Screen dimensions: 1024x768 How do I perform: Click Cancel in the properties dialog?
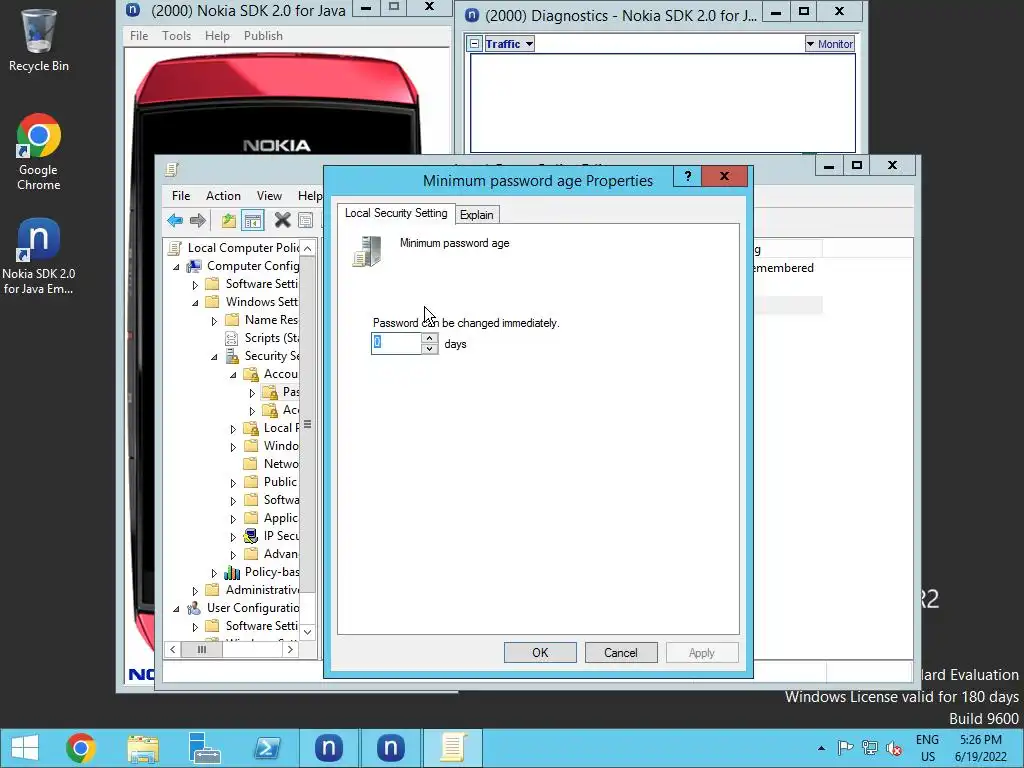tap(620, 653)
